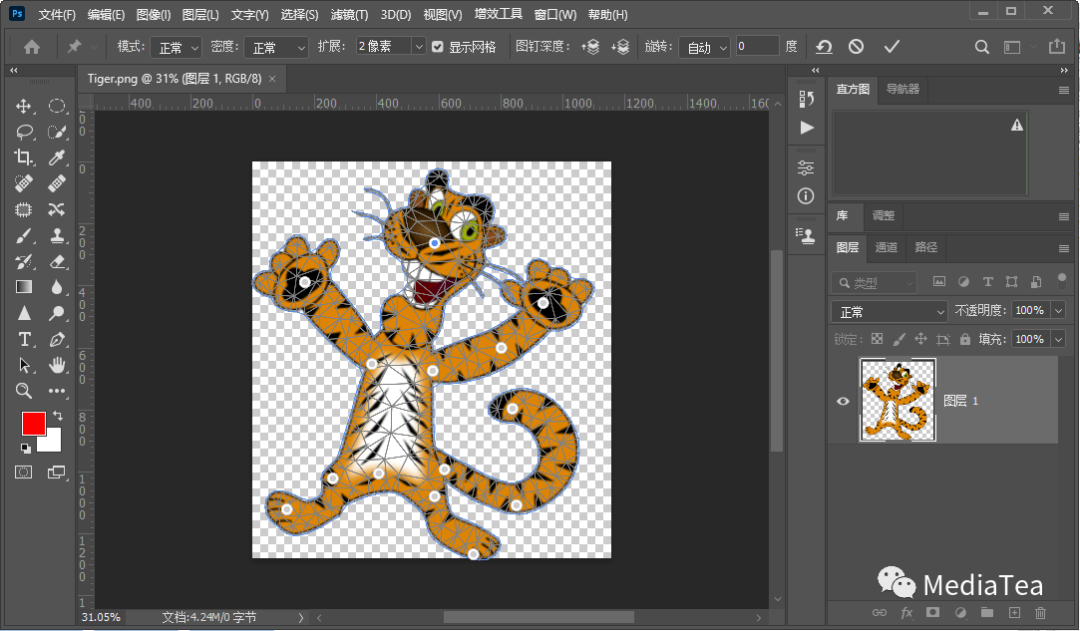Open the 模式 dropdown
The image size is (1080, 631).
click(176, 47)
